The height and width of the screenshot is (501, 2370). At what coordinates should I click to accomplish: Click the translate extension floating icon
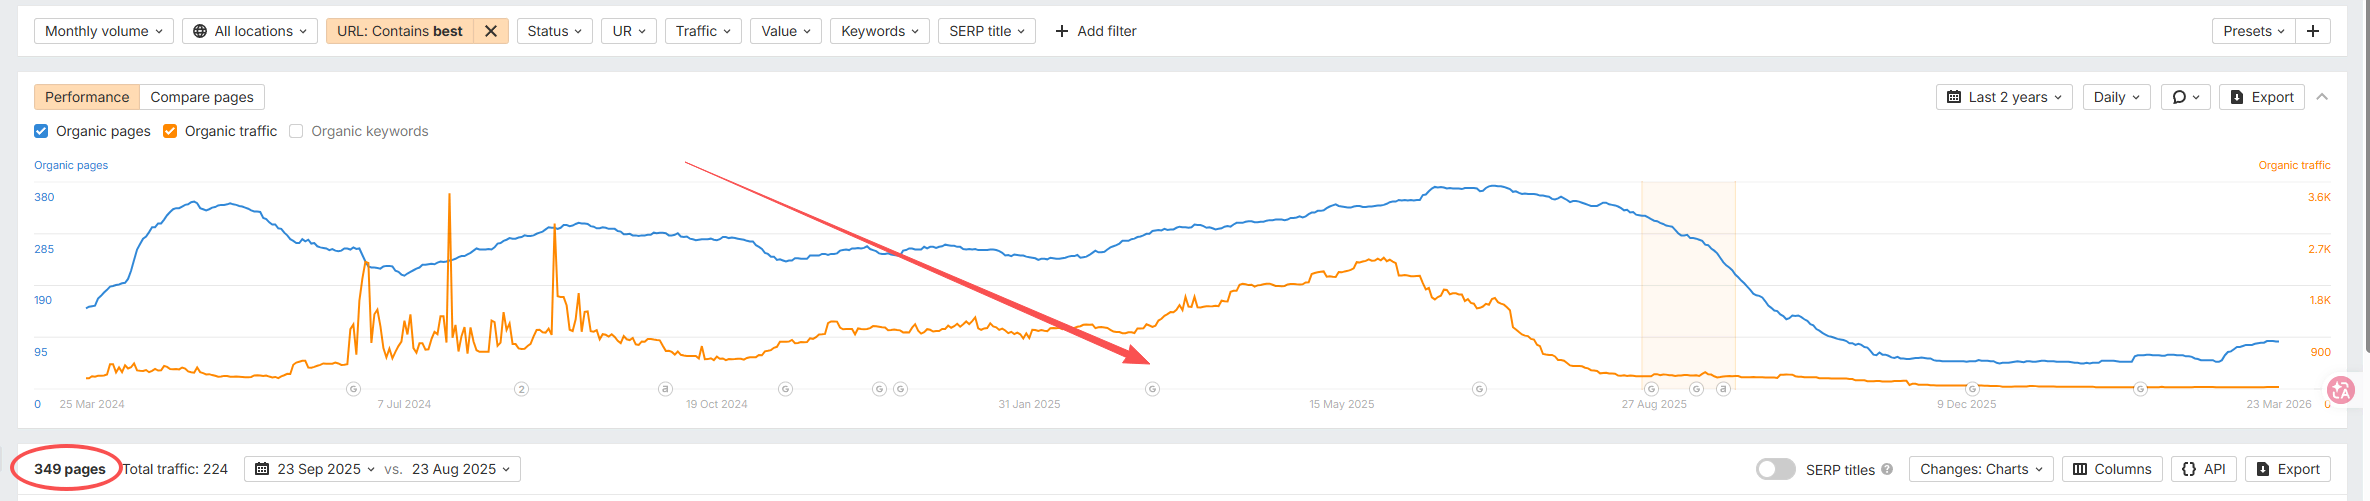[2341, 390]
